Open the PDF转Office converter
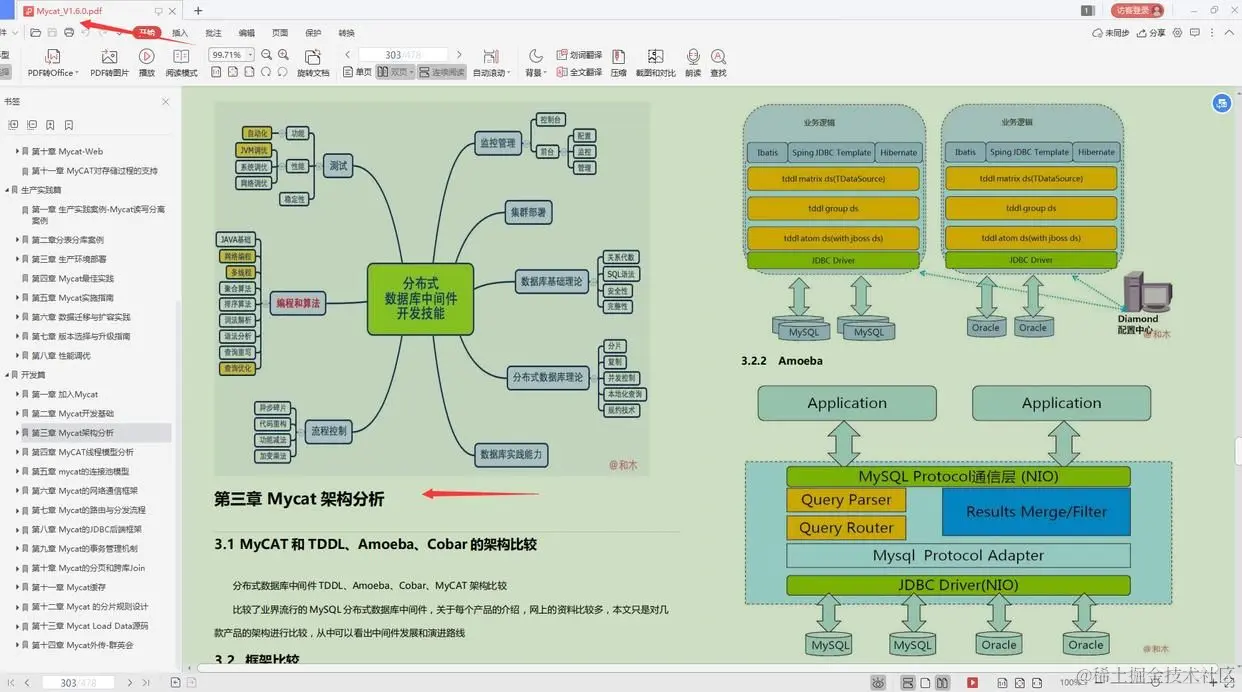 pos(52,62)
